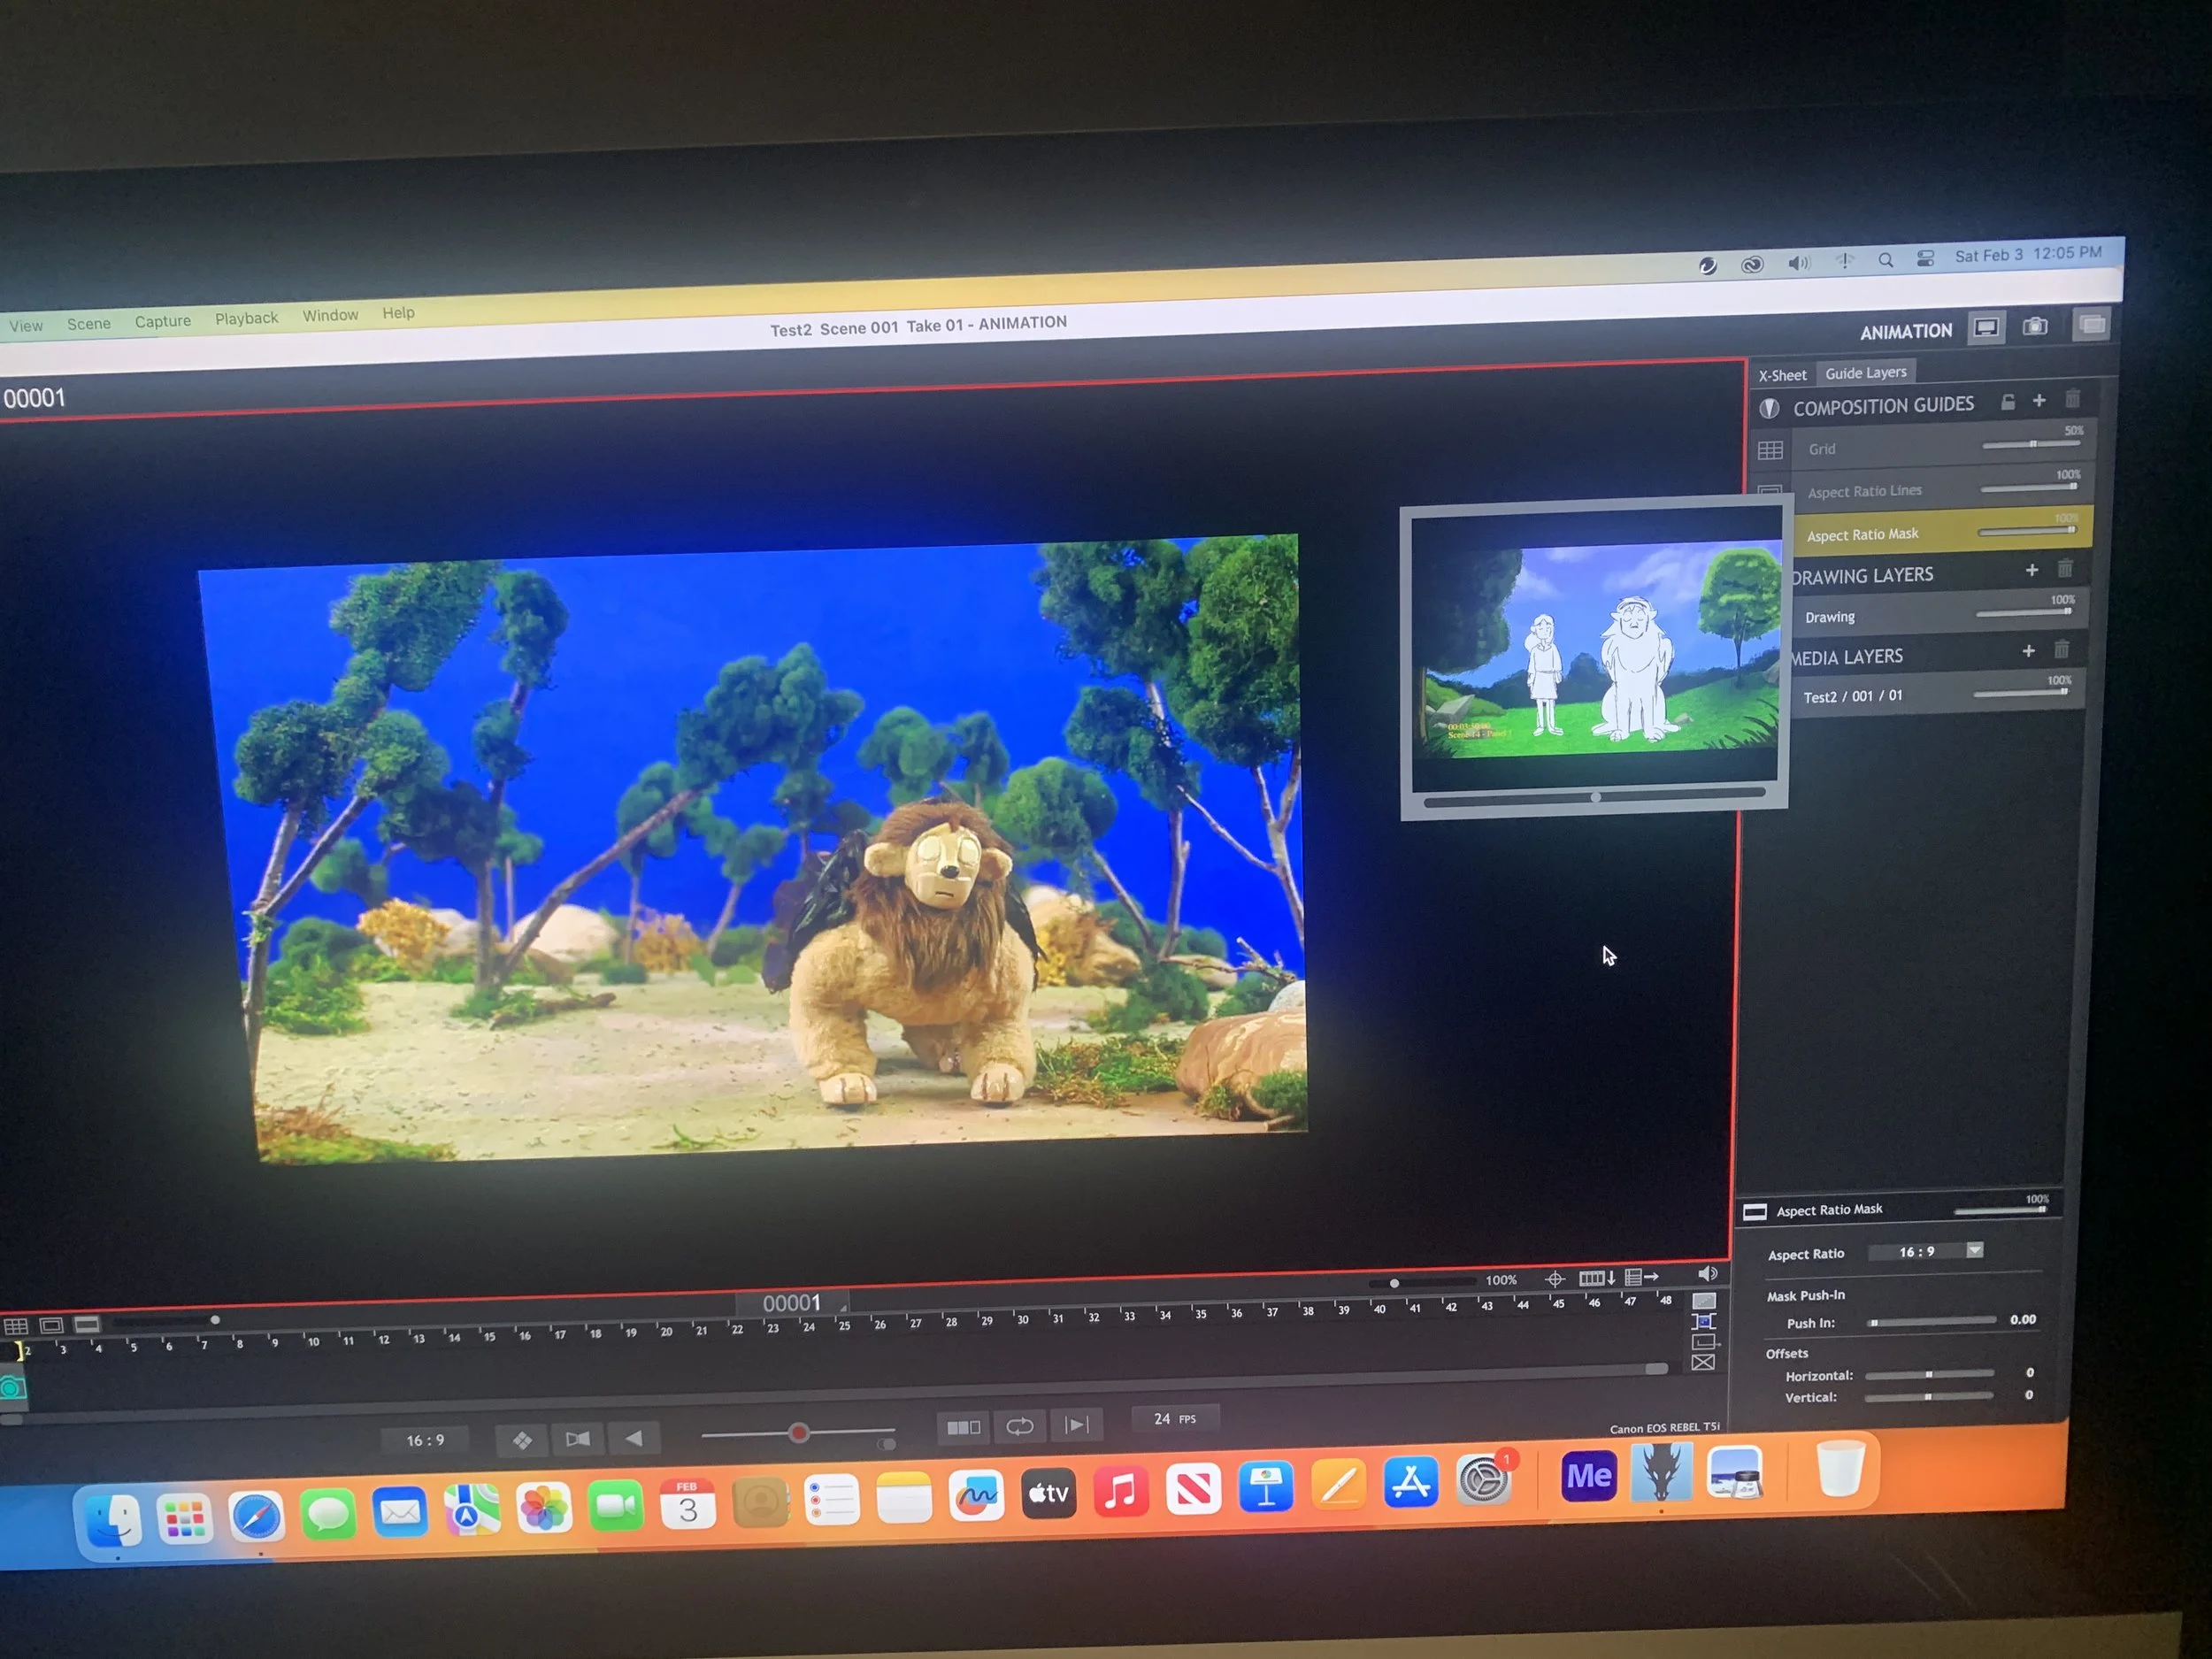Adjust the reference window bottom slider

pos(1594,797)
